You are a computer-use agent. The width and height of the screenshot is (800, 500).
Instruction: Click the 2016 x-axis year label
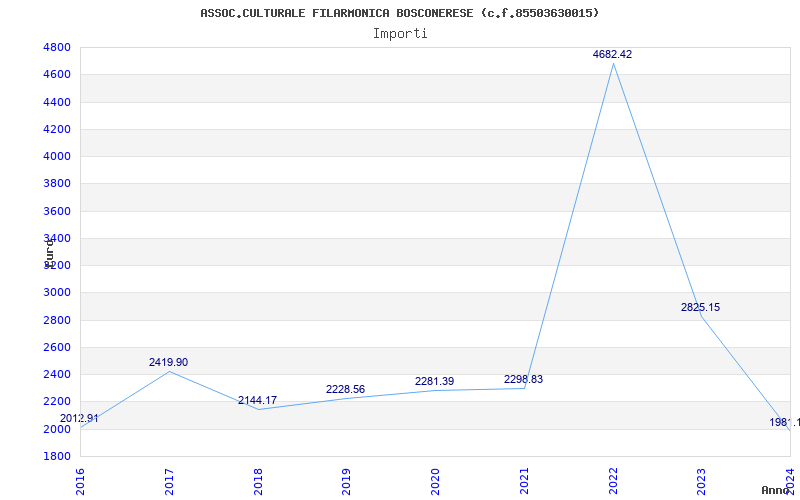[80, 482]
